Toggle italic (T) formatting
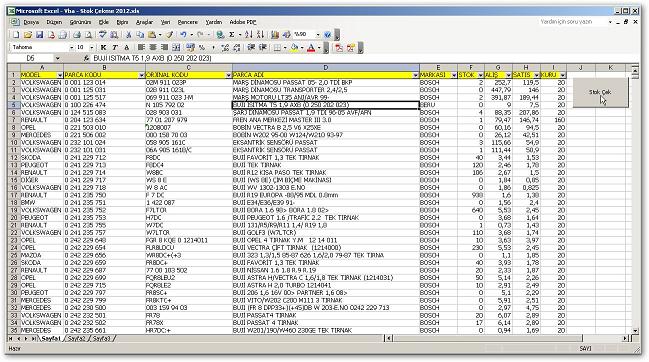 coord(115,48)
